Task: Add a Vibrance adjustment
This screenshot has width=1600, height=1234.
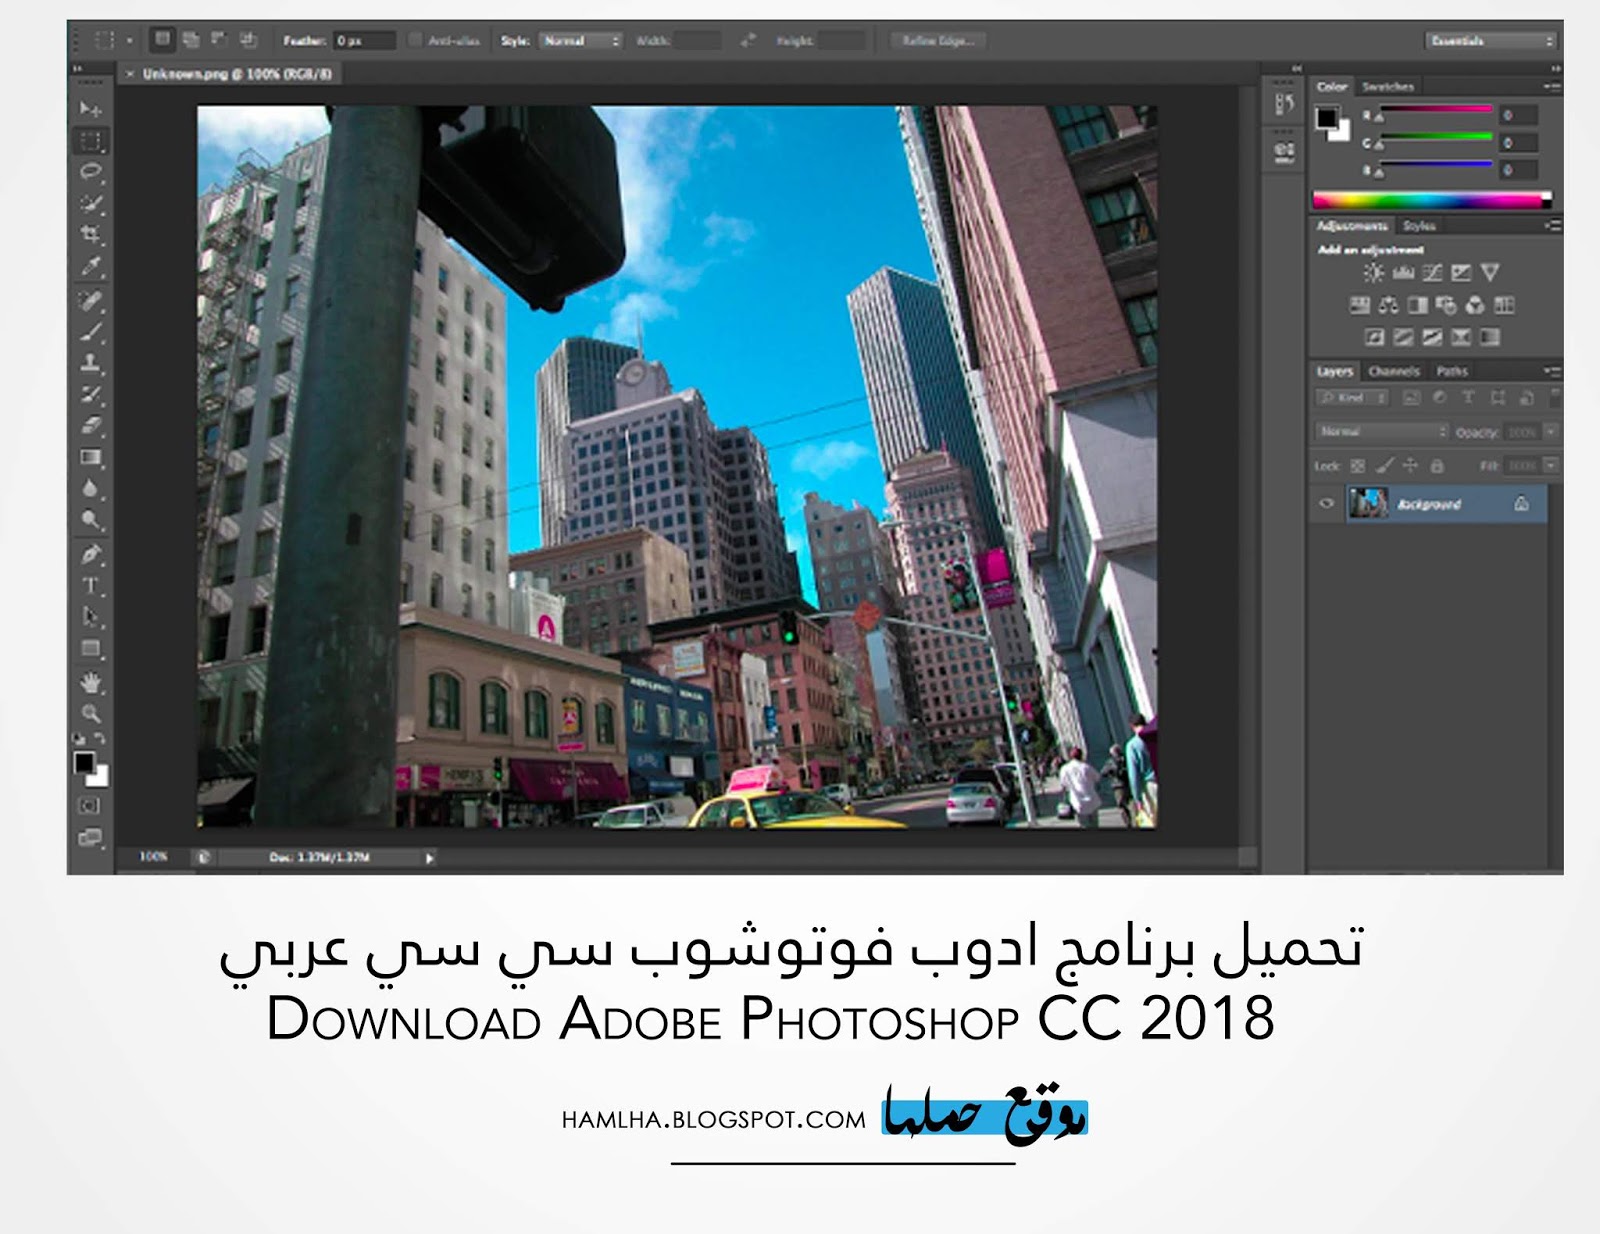Action: [x=1490, y=273]
